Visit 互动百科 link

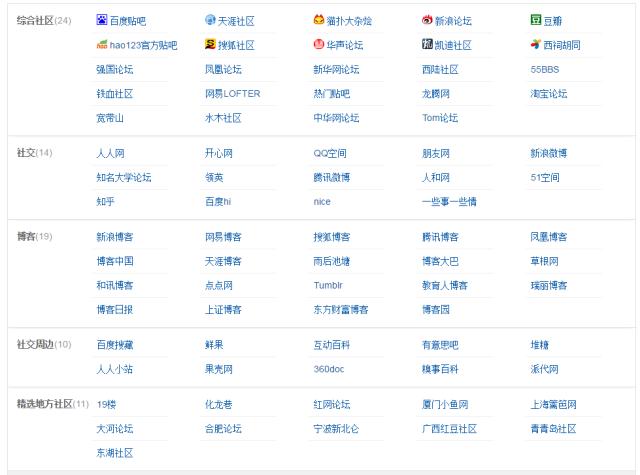tap(332, 345)
